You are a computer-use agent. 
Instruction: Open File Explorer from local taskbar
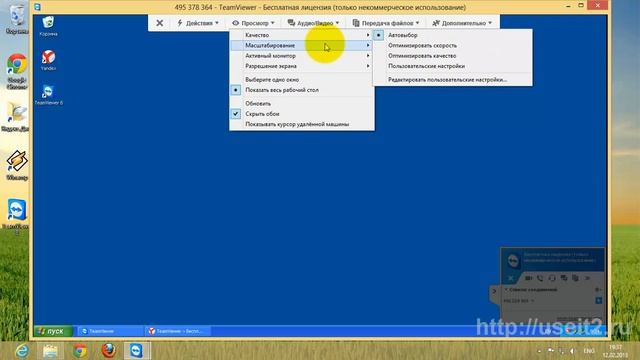(50, 351)
